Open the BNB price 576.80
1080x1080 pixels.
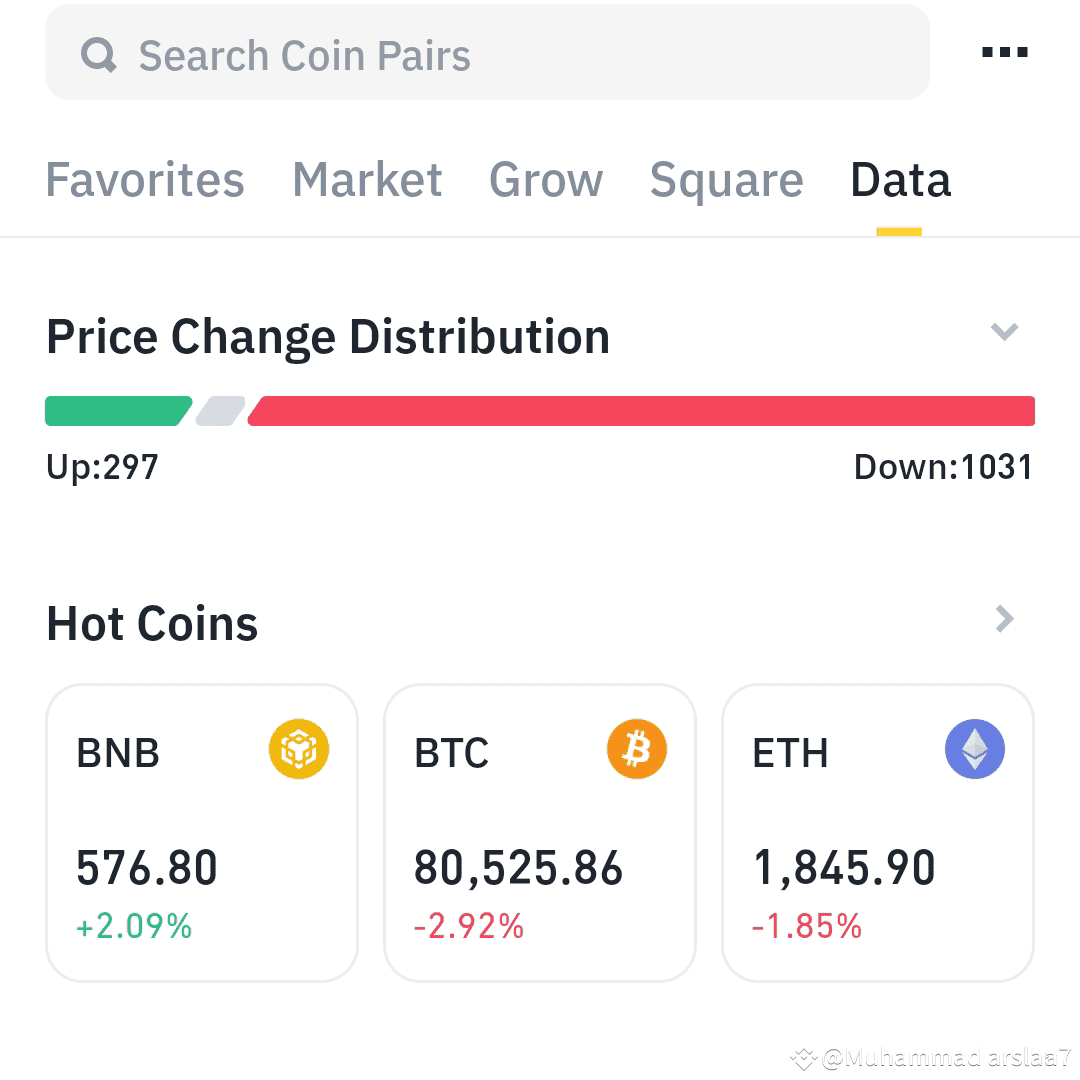(147, 867)
